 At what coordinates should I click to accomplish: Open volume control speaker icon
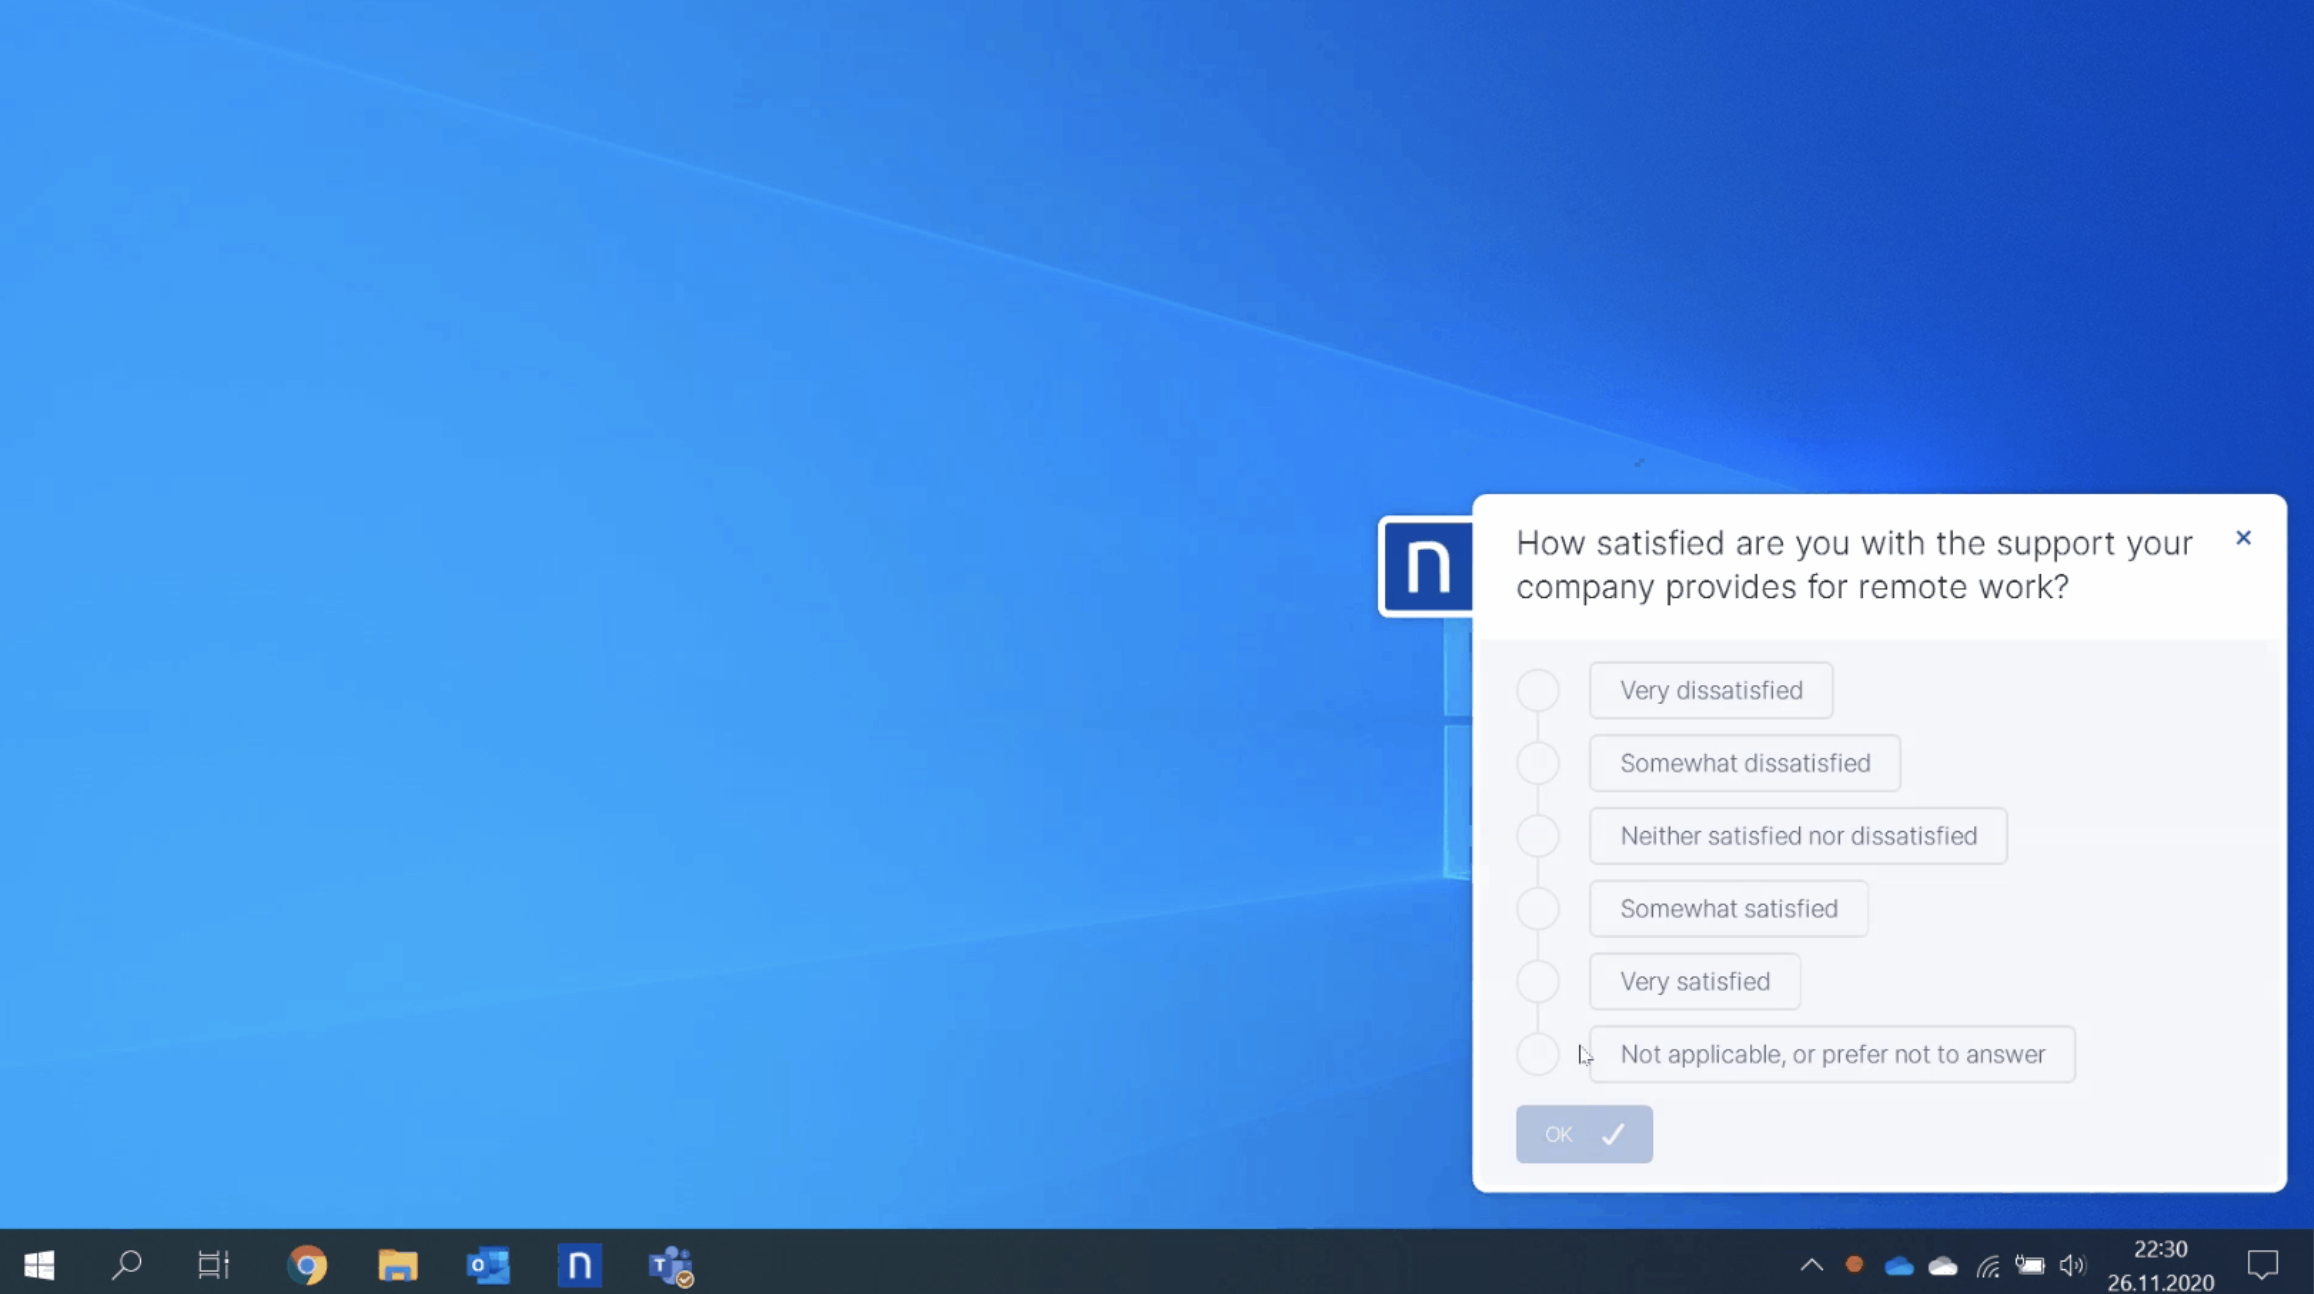[2071, 1266]
